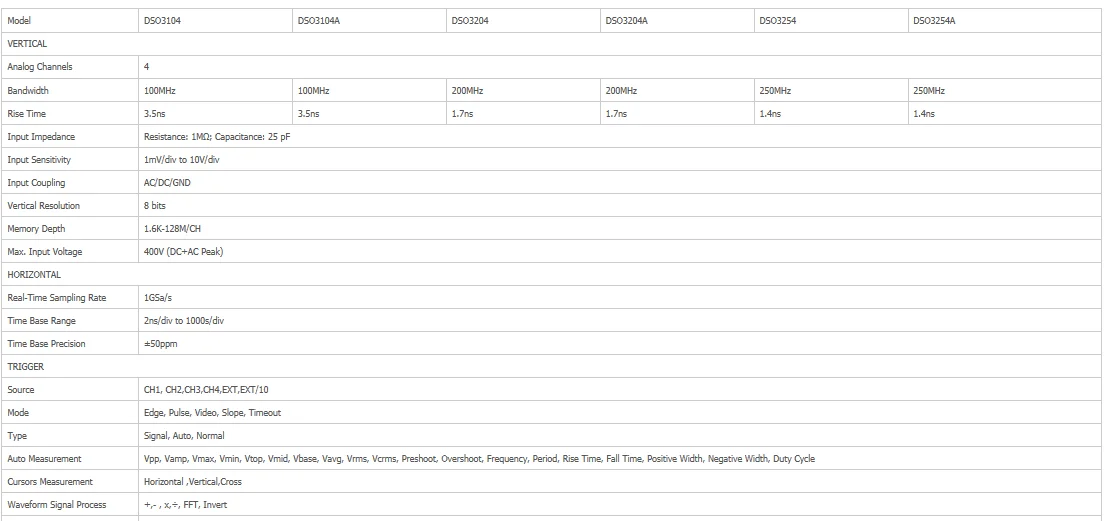
Task: Select the VERTICAL section heading row
Action: pos(27,44)
